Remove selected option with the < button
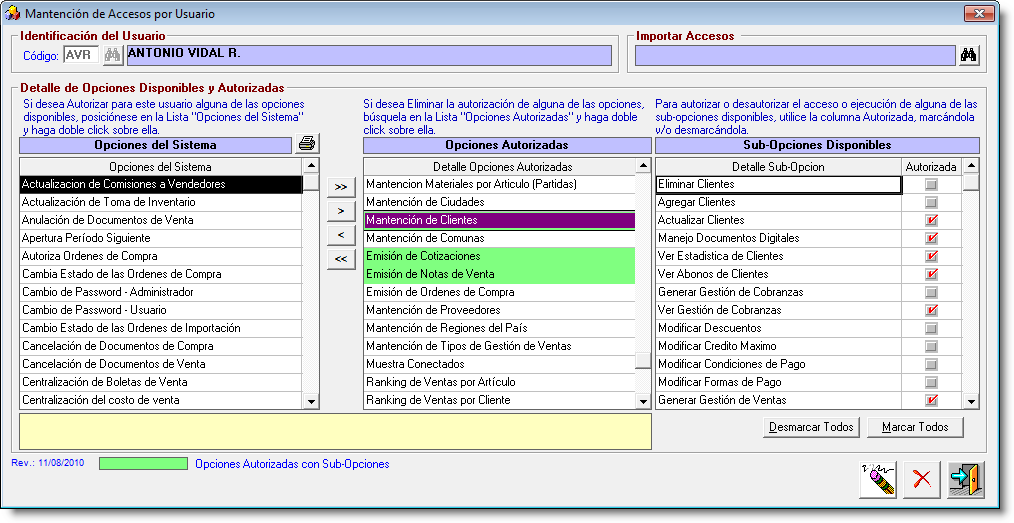1014x523 pixels. [341, 235]
